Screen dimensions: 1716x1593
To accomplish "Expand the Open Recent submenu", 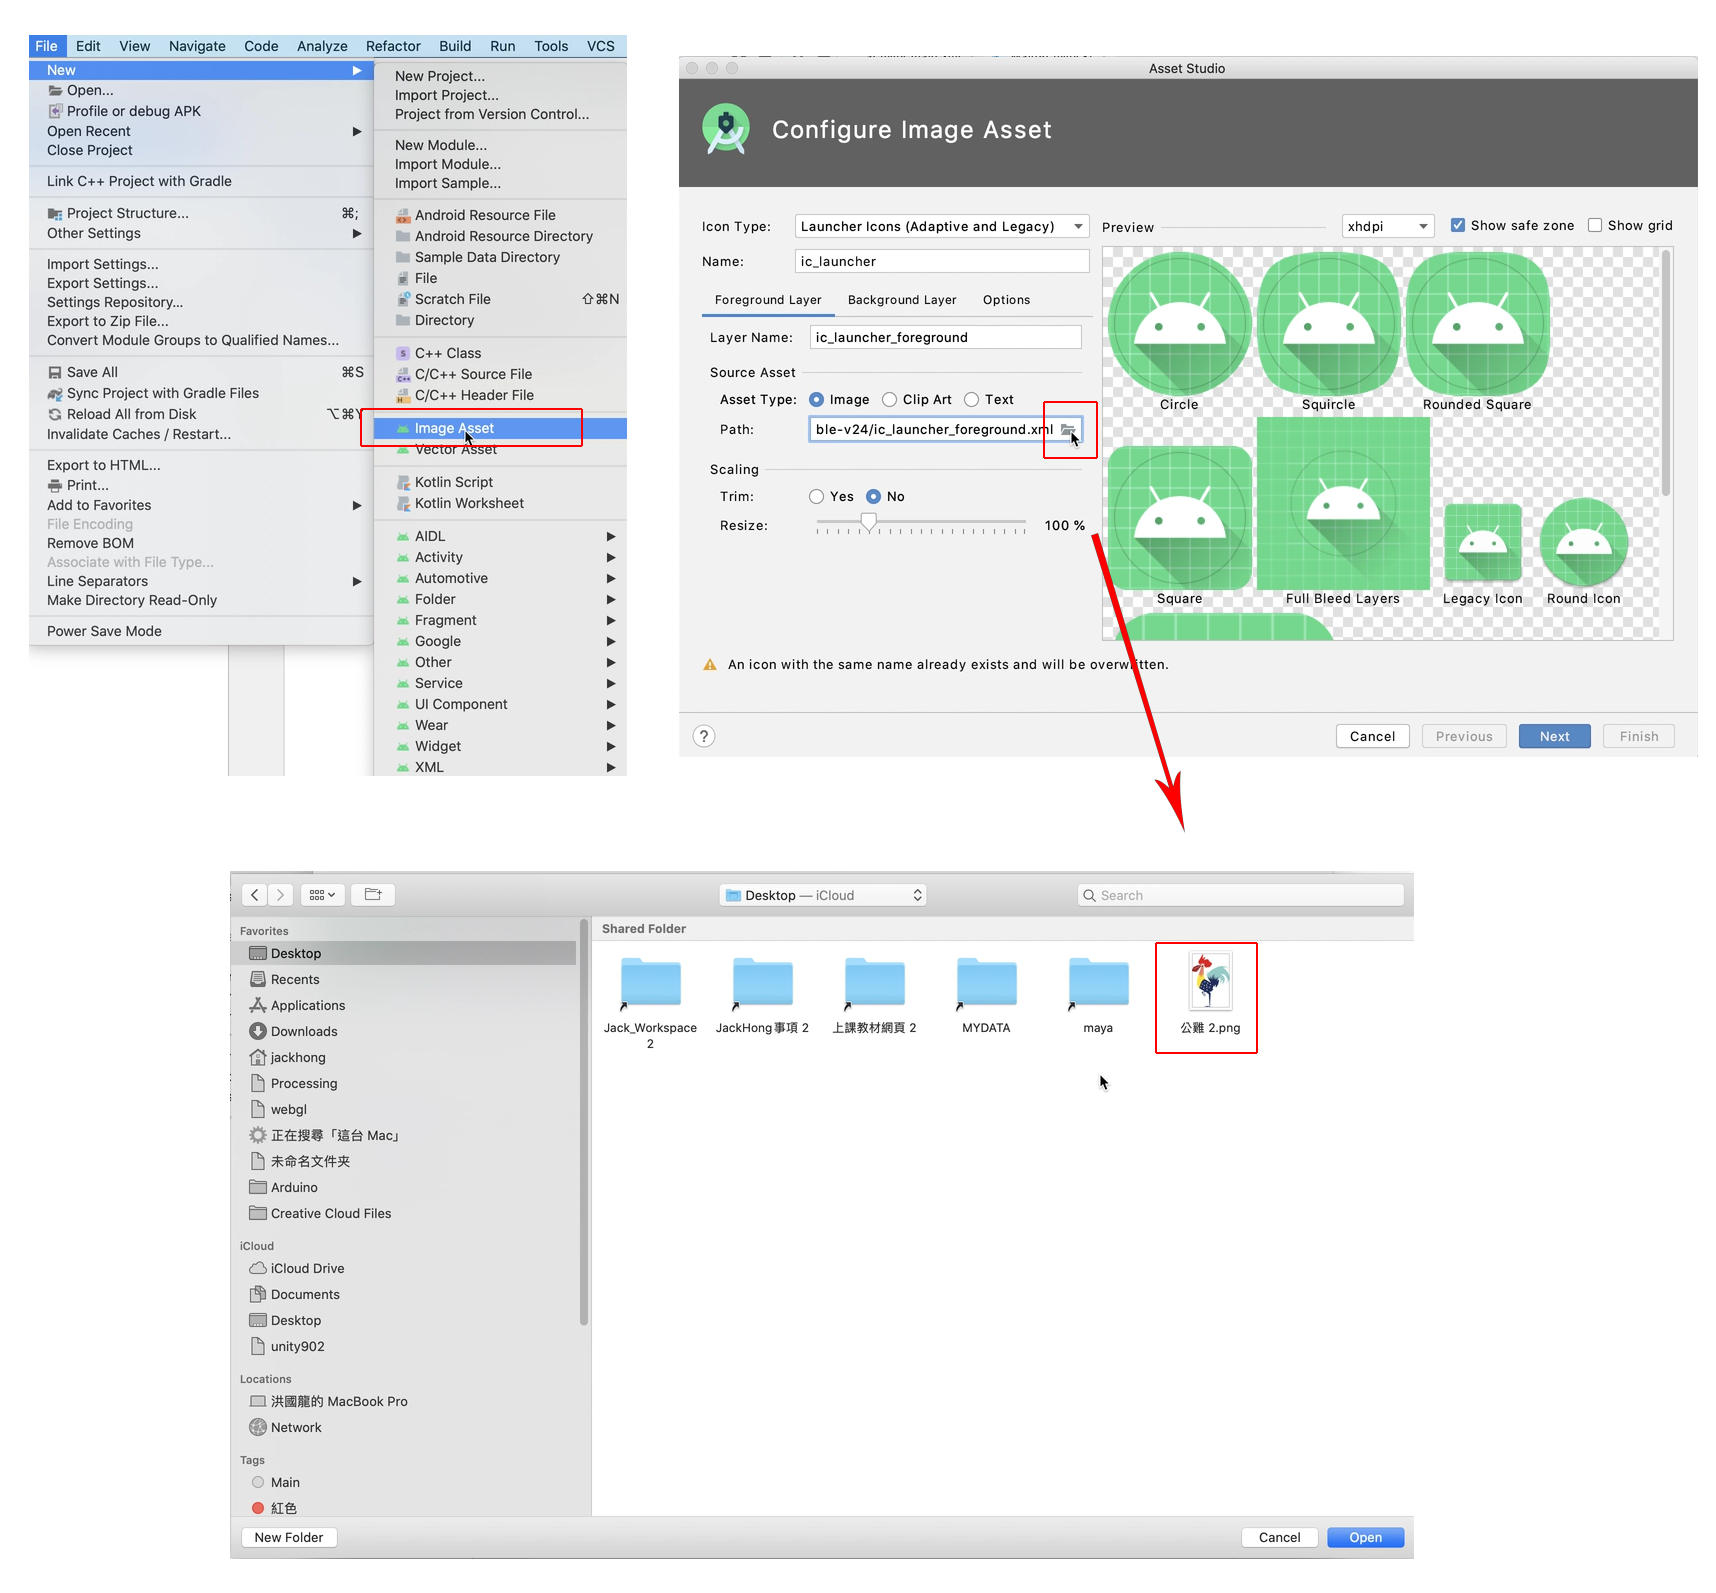I will pos(201,131).
